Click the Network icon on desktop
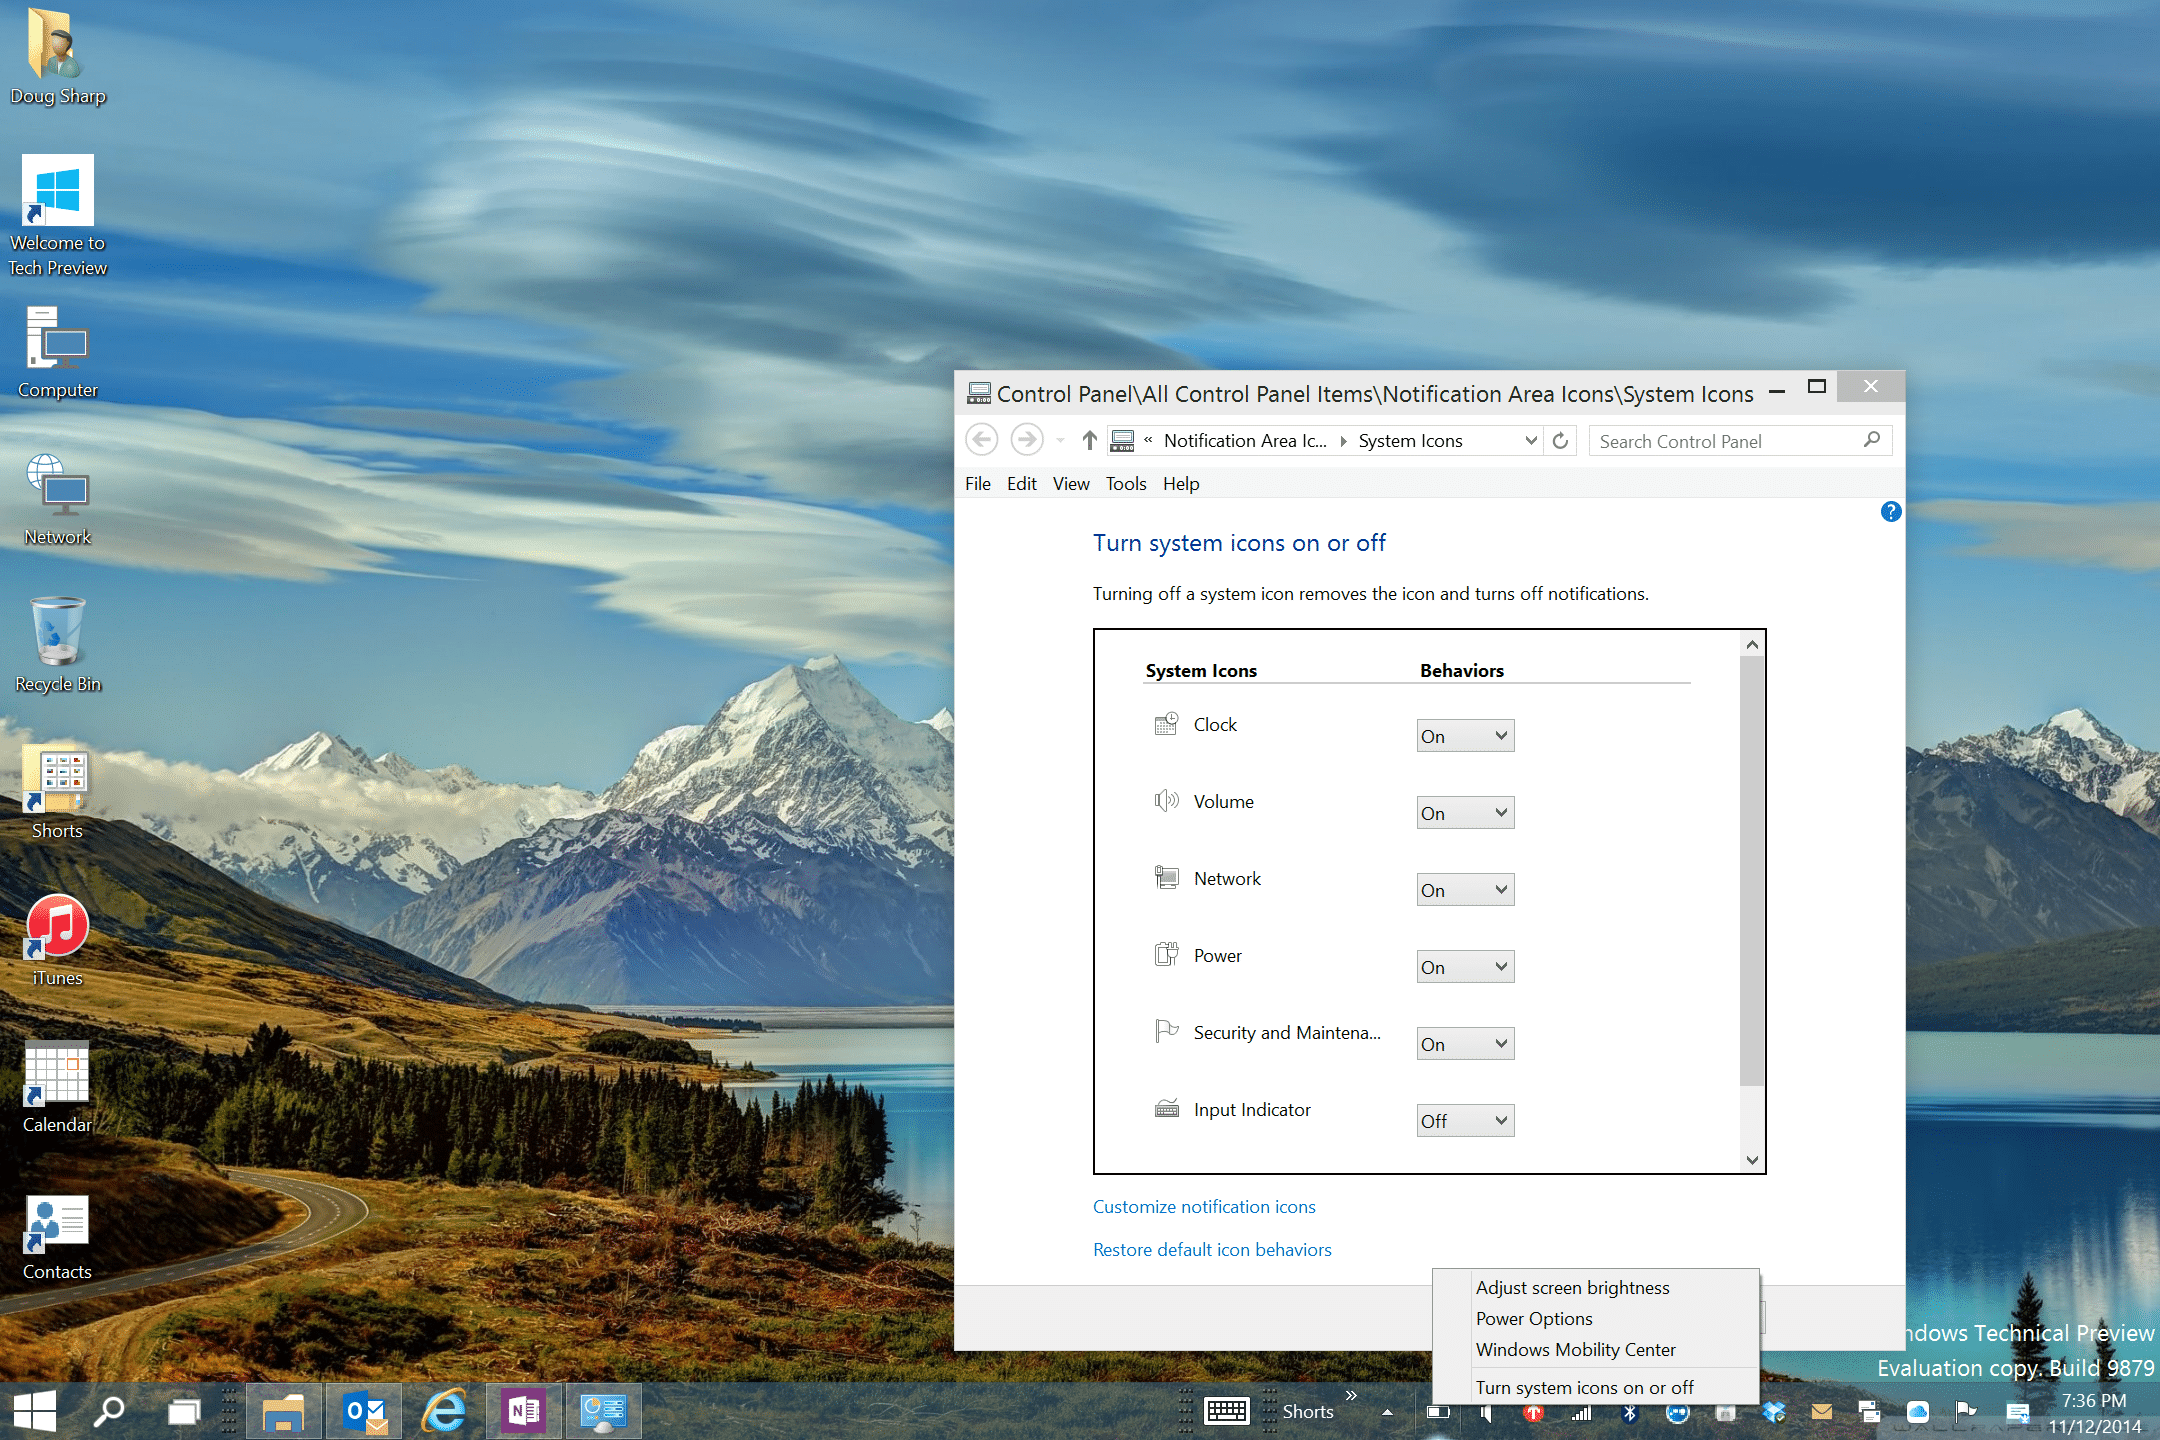Image resolution: width=2160 pixels, height=1440 pixels. [x=56, y=489]
